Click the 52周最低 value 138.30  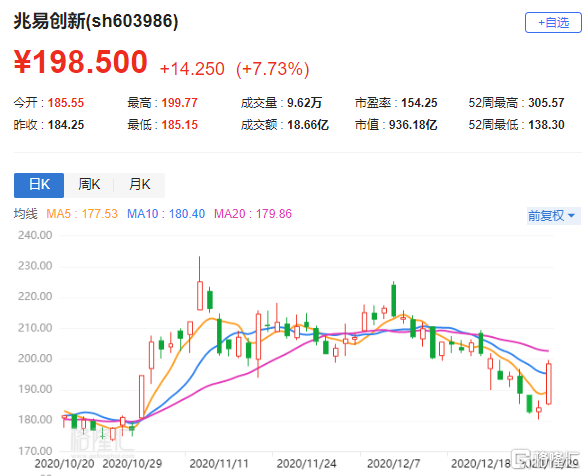pos(546,125)
